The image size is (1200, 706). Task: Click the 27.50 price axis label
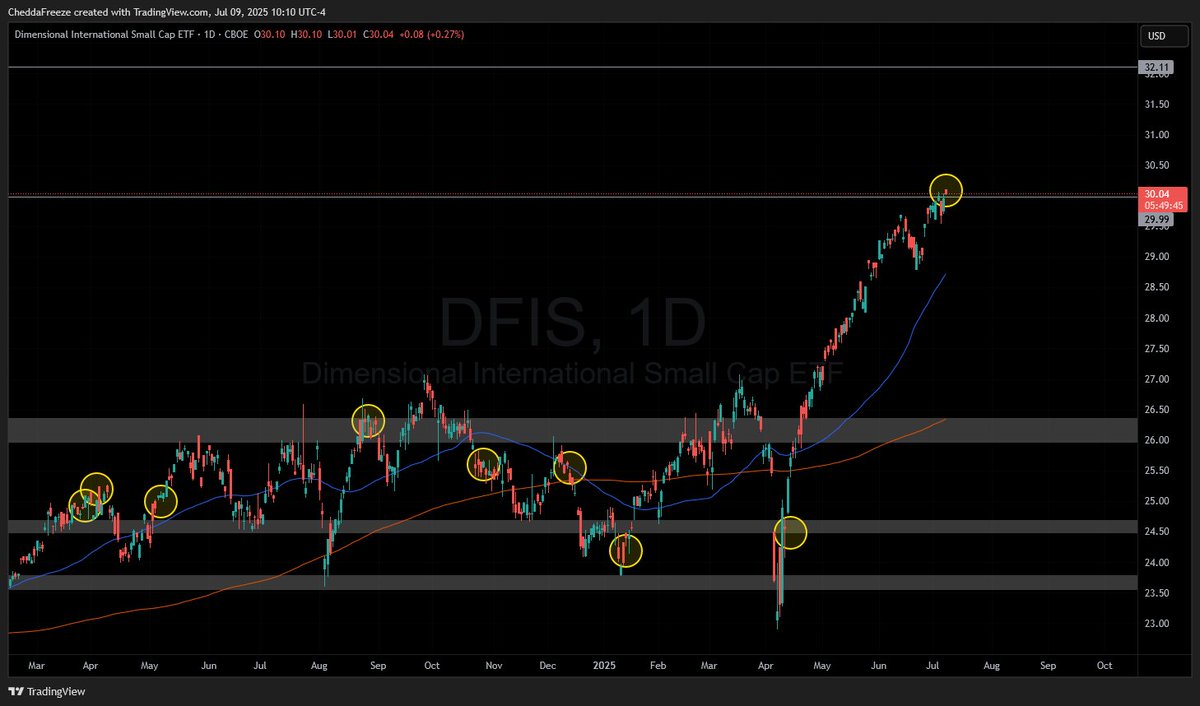pyautogui.click(x=1157, y=349)
